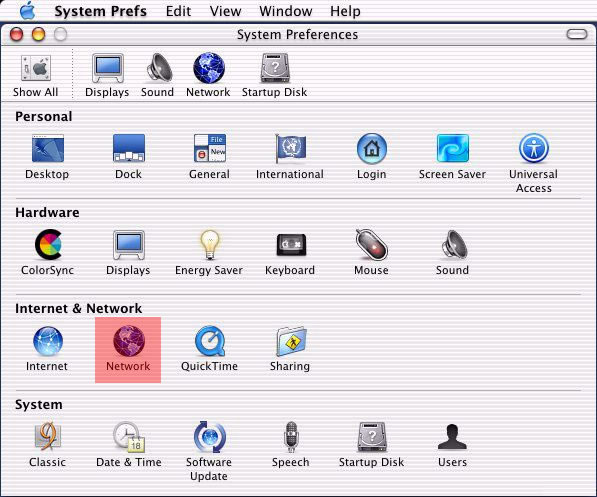Open the Internet preference pane
Image resolution: width=597 pixels, height=497 pixels.
click(47, 349)
